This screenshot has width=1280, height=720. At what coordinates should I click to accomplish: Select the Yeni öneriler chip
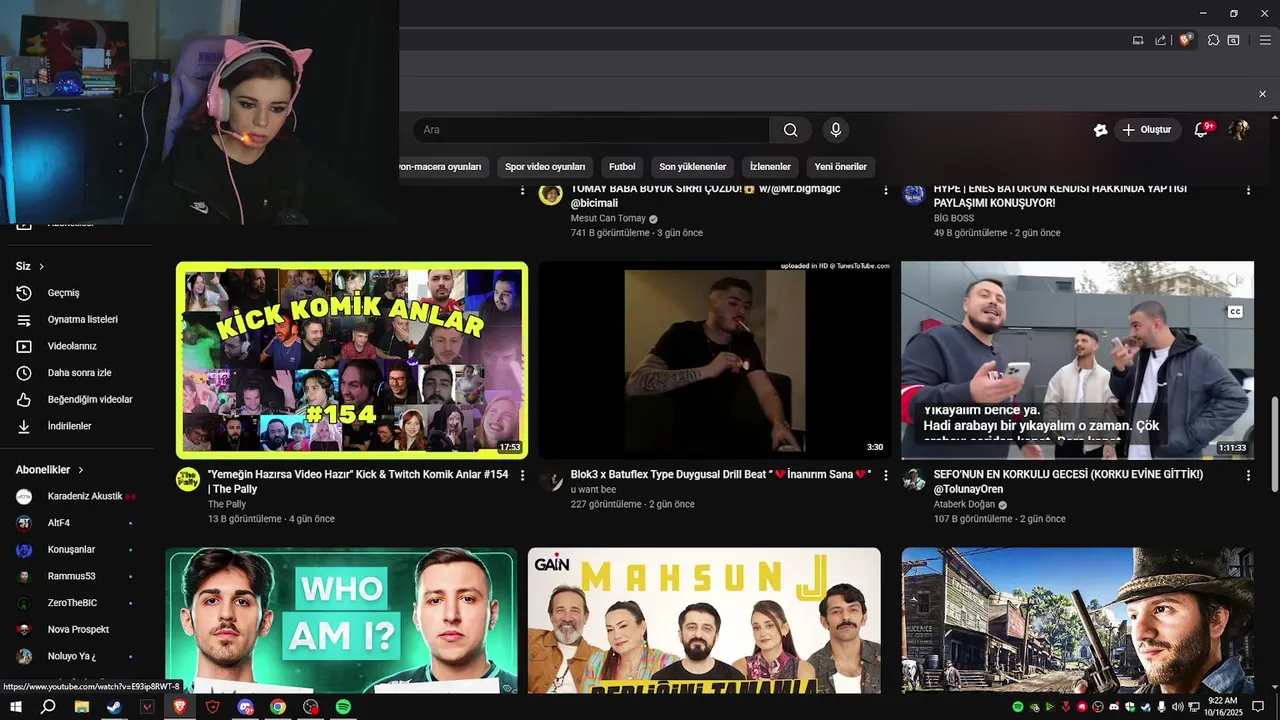840,167
